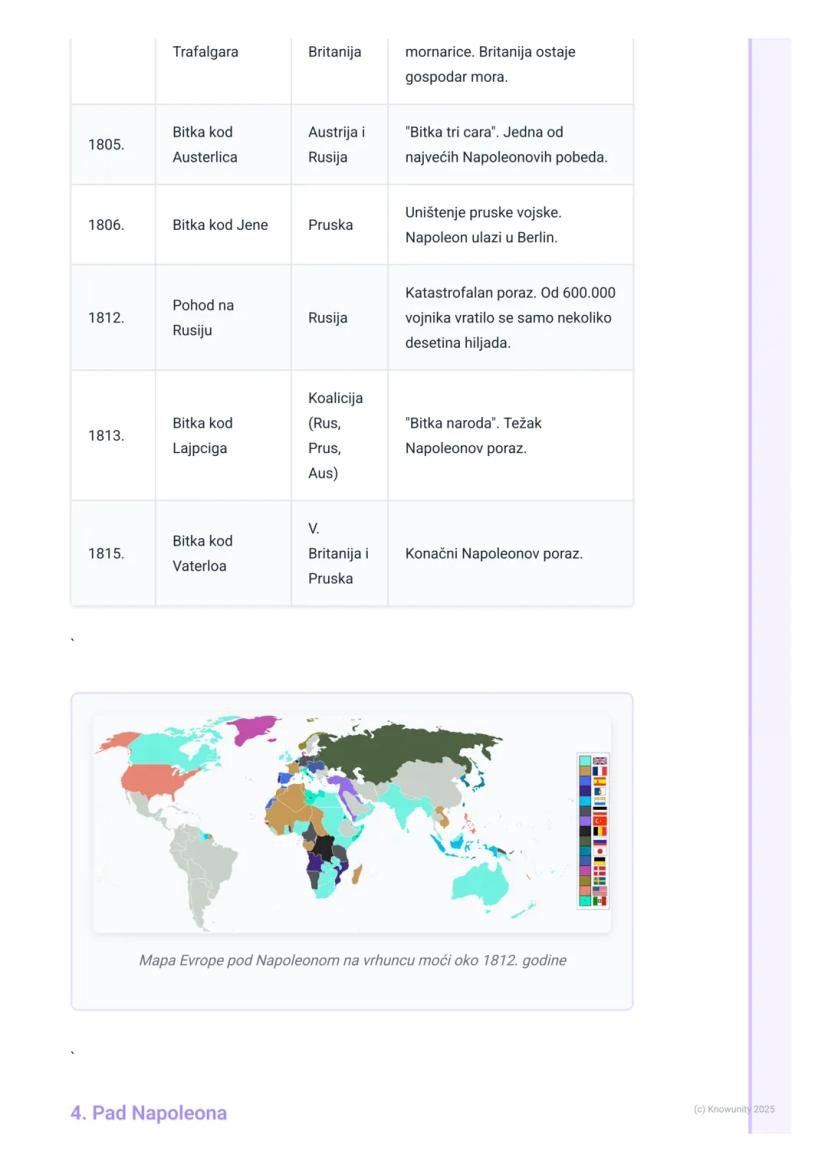The height and width of the screenshot is (1171, 828).
Task: Click the "Bitka kod Vaterloa" table cell
Action: pyautogui.click(x=202, y=553)
